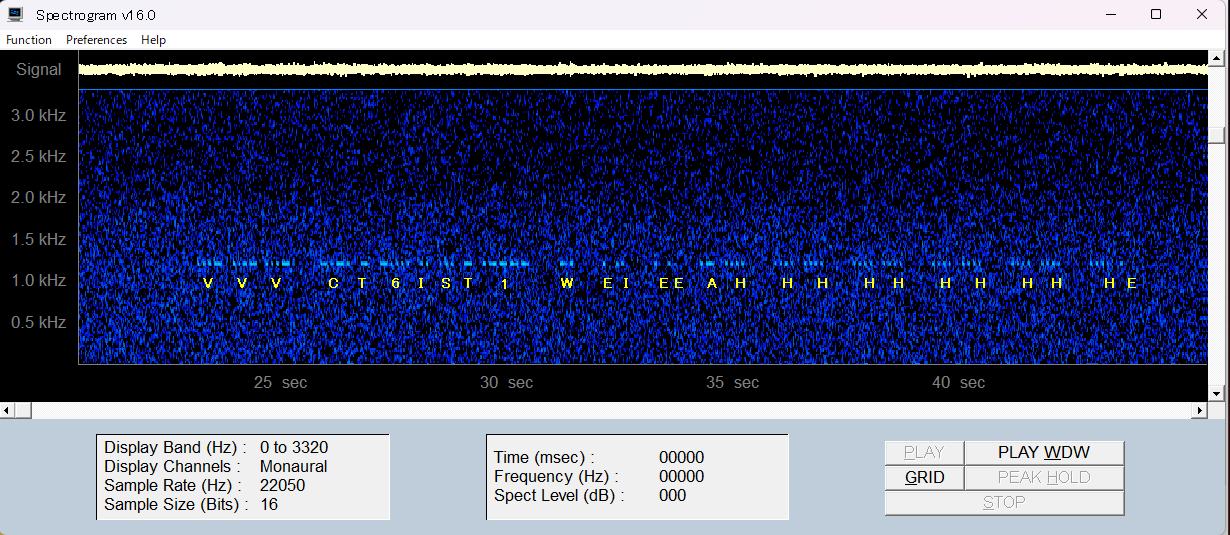Screen dimensions: 1230x535
Task: Click the Frequency (Hz) value 00000
Action: [x=681, y=477]
